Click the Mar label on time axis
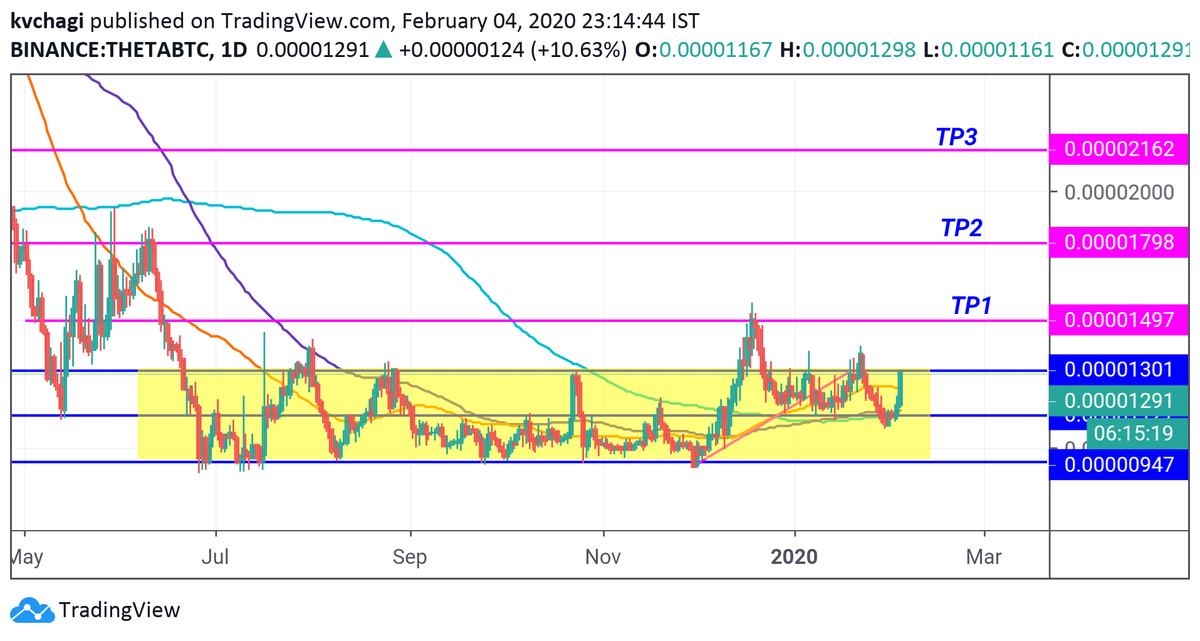Screen dimensions: 1200x641 [x=985, y=555]
